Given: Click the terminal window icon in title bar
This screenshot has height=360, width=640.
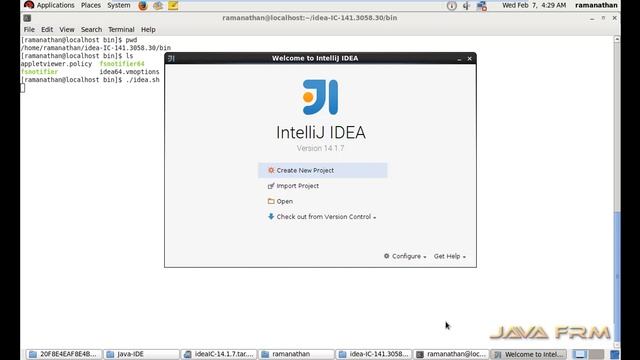Looking at the screenshot, I should (27, 18).
